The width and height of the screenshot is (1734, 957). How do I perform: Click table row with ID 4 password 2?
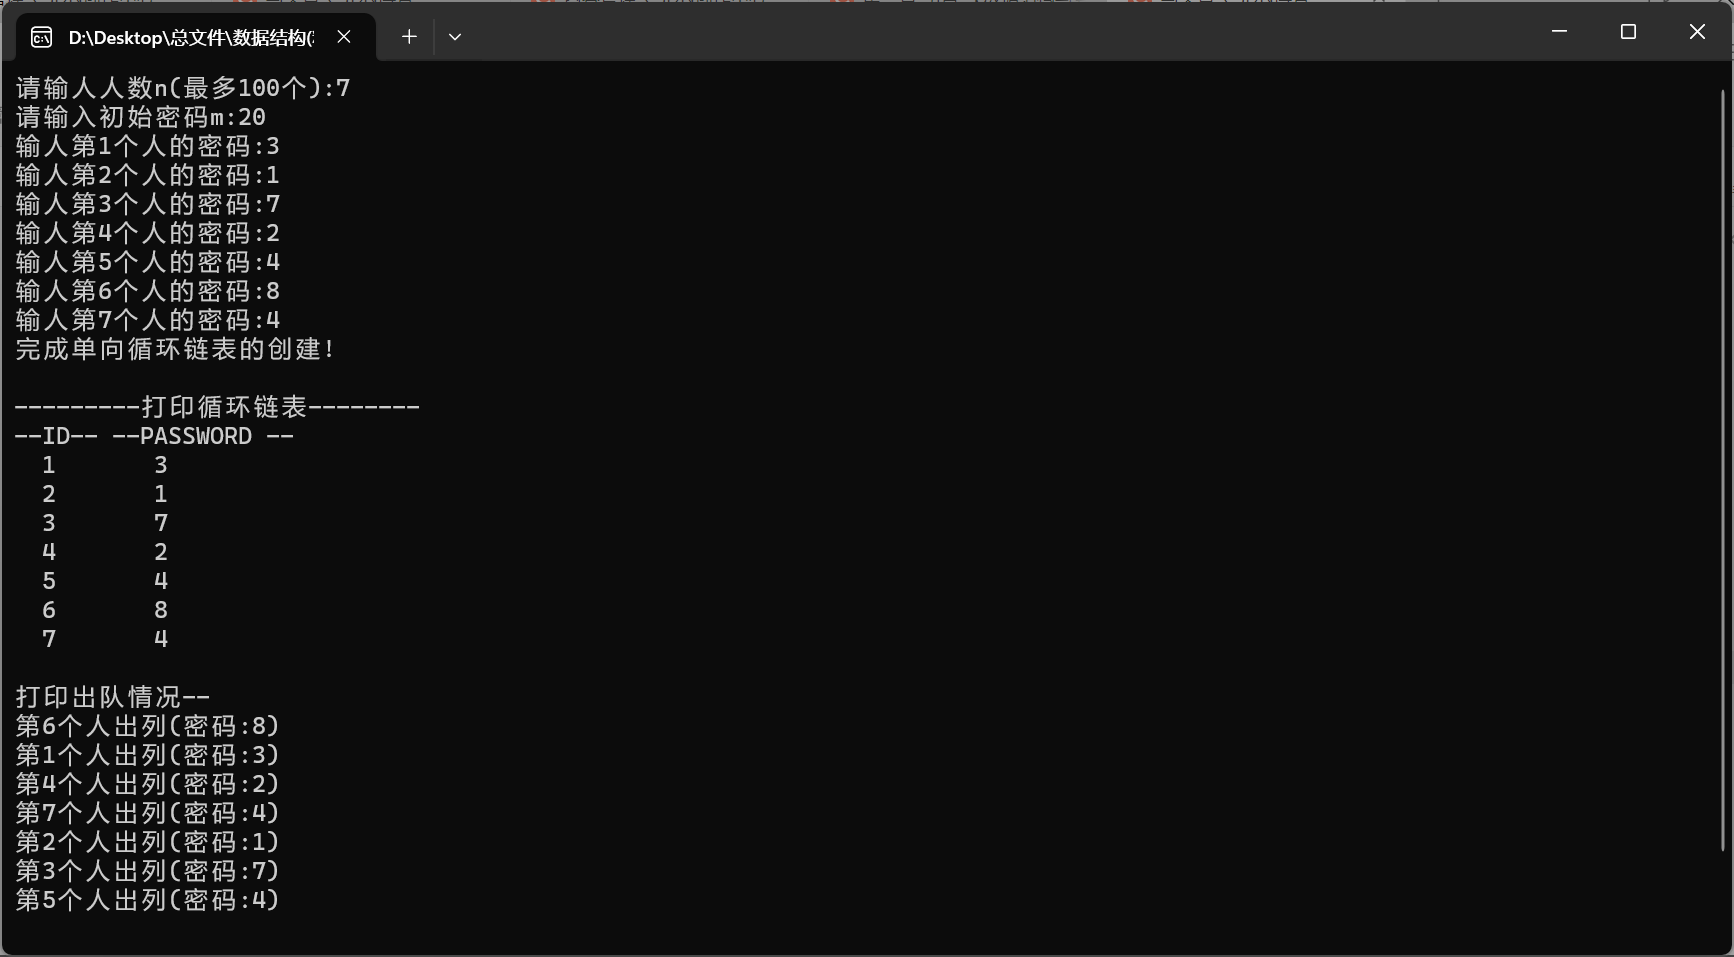tap(105, 552)
